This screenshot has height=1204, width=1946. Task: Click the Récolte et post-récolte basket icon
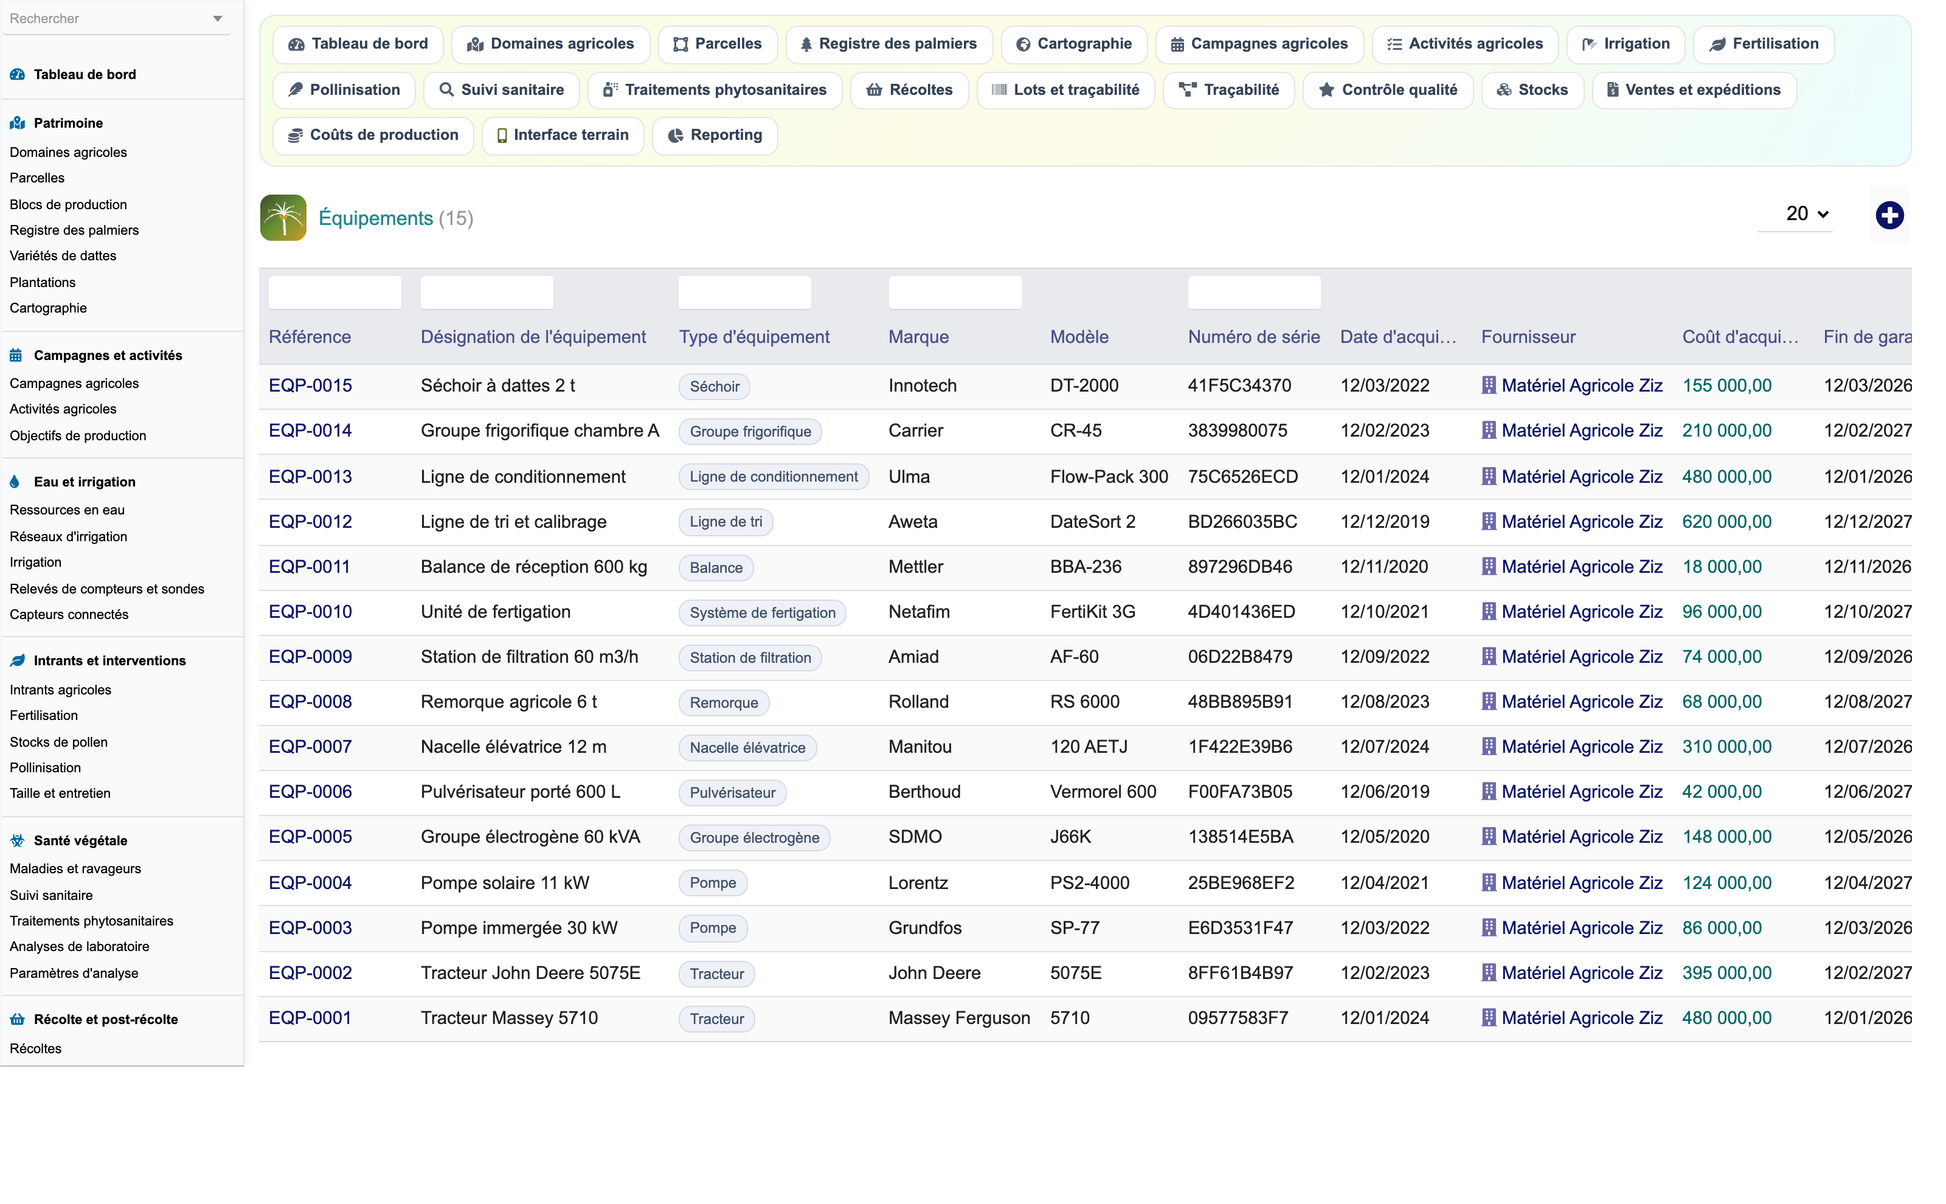(x=17, y=1019)
